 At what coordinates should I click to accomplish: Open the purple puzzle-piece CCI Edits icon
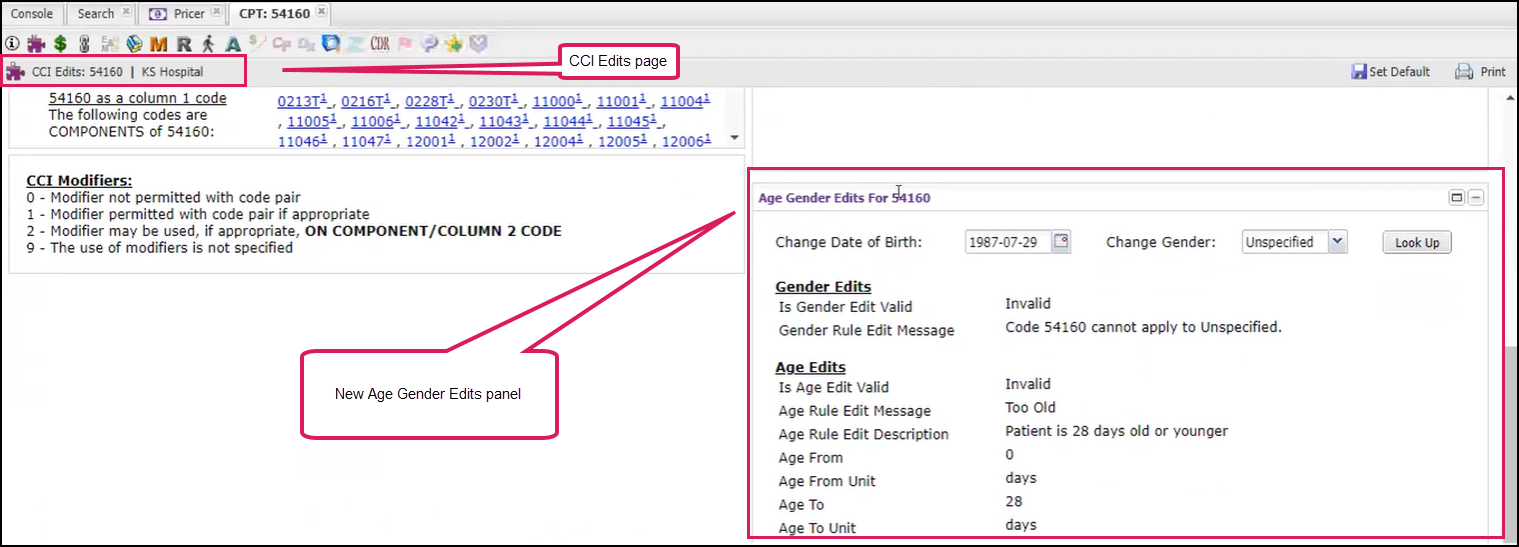(36, 44)
